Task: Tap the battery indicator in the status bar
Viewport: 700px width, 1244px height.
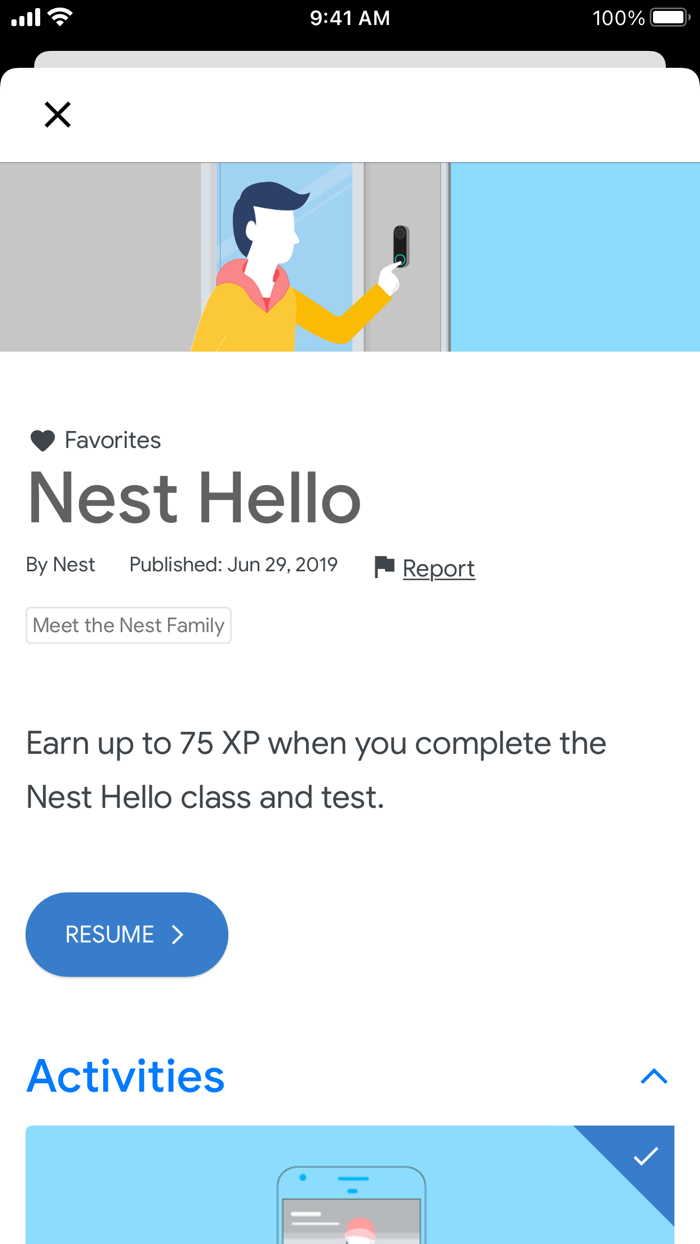Action: 669,16
